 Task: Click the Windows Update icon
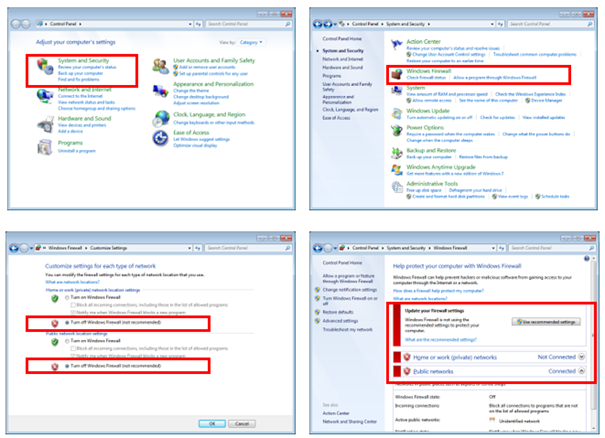point(397,113)
